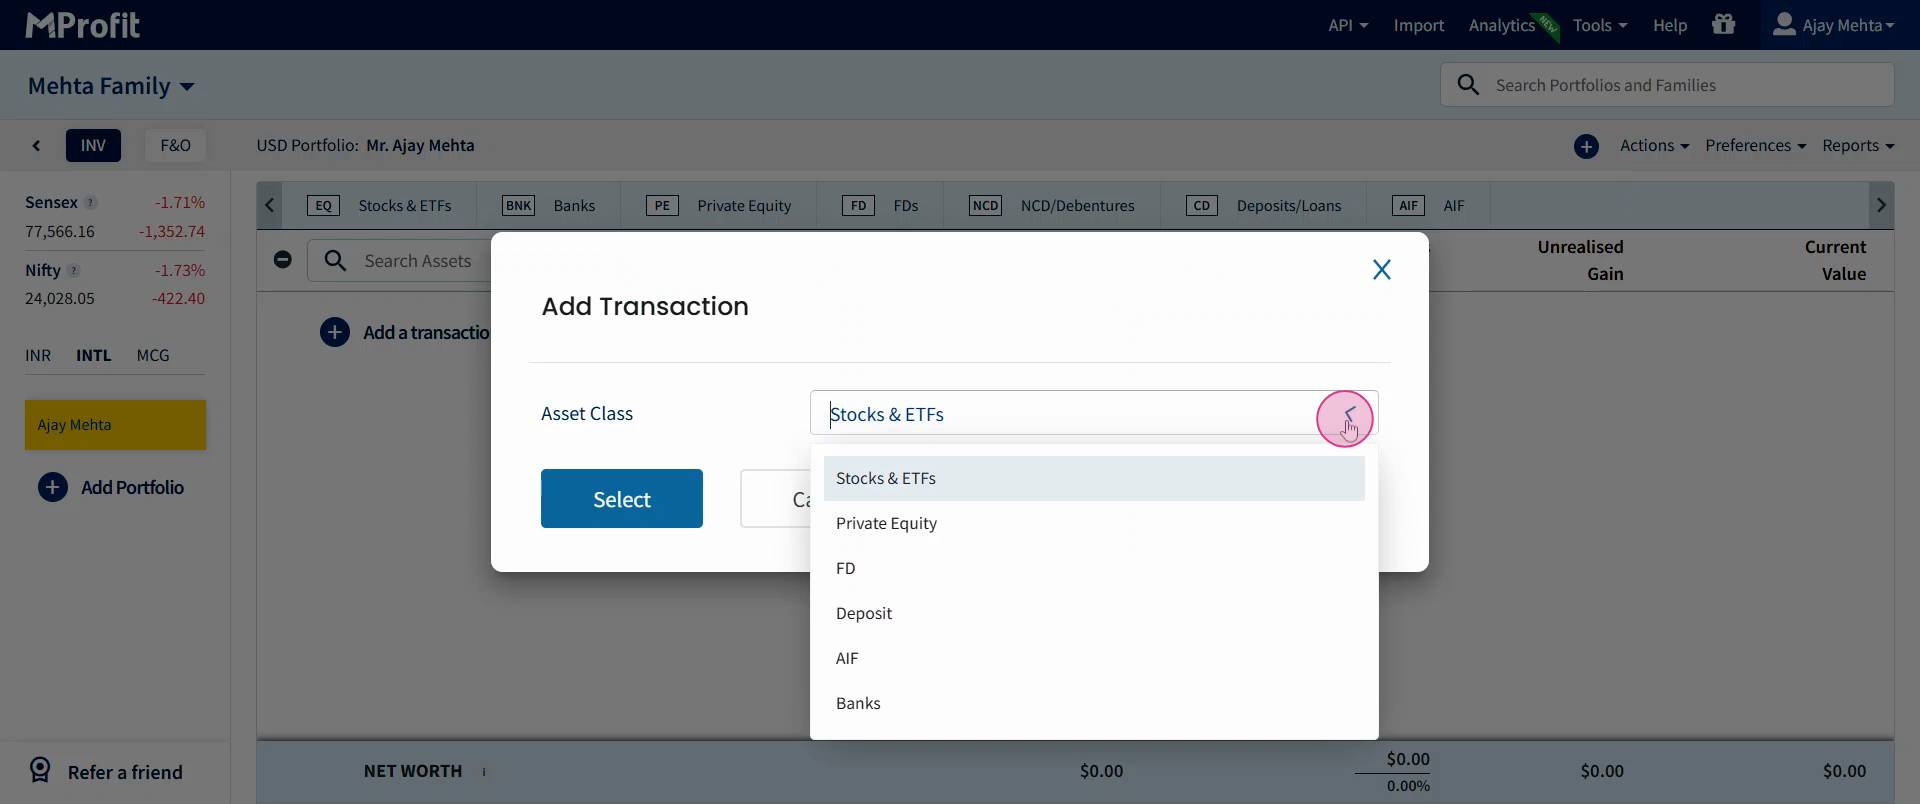Click the collapse-all minus icon
Screen dimensions: 1920x804
[283, 260]
